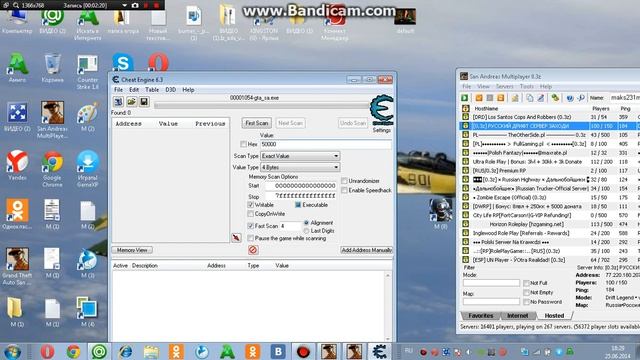Click the Internet Explorer taskbar icon
Viewport: 640px width, 360px height.
point(125,352)
